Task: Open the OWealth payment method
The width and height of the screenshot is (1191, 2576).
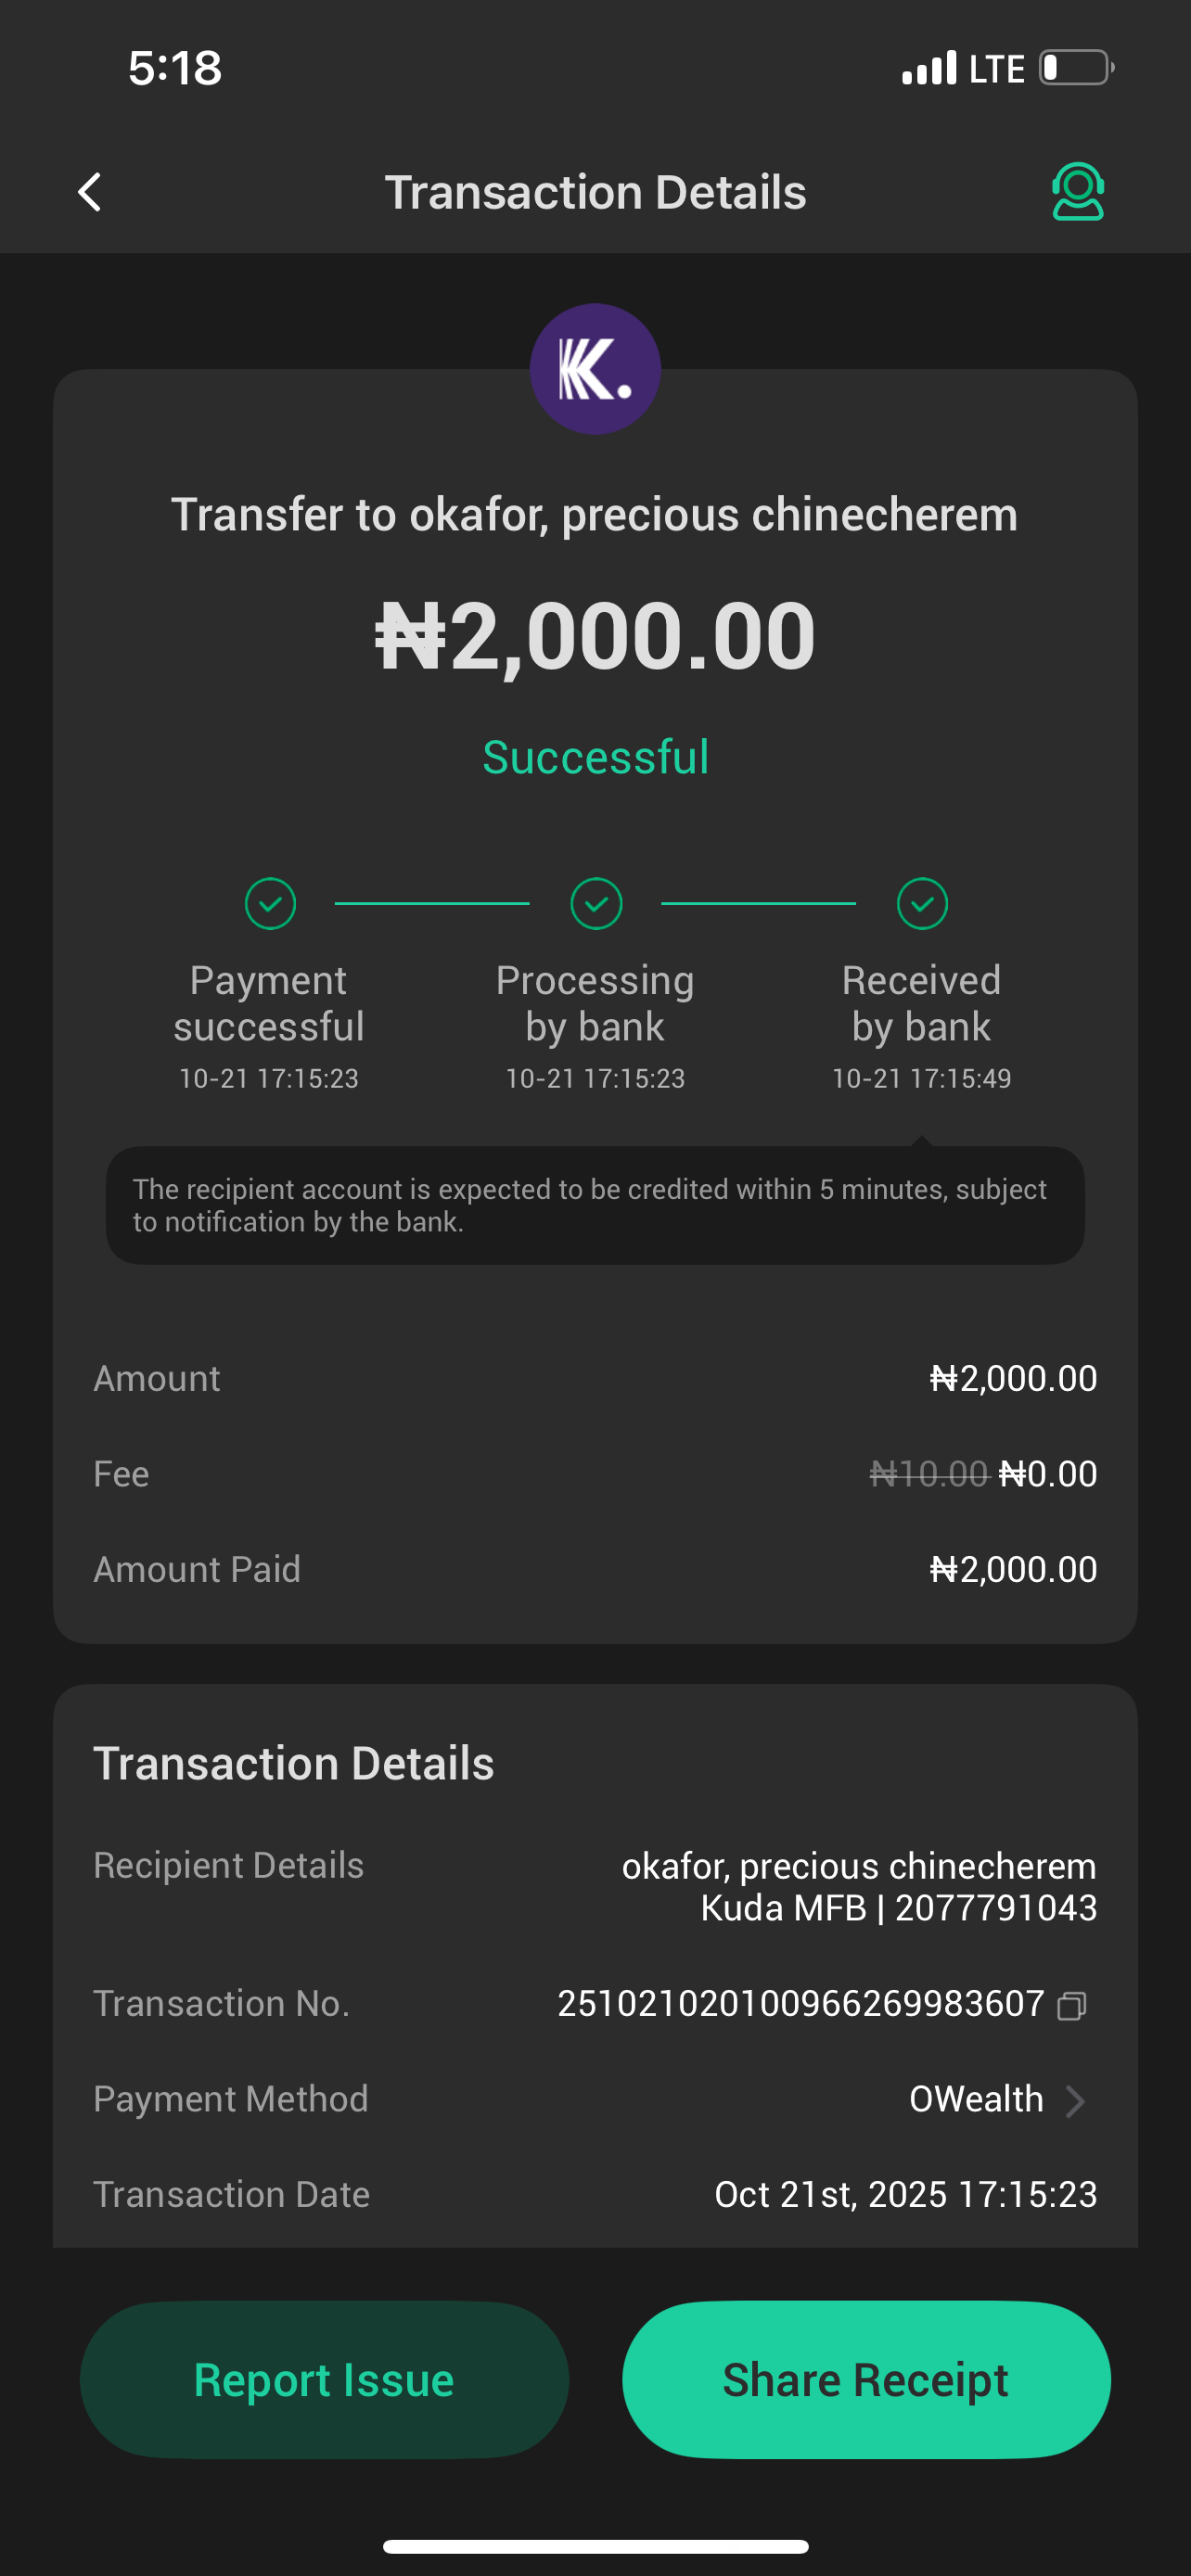Action: pos(976,2099)
